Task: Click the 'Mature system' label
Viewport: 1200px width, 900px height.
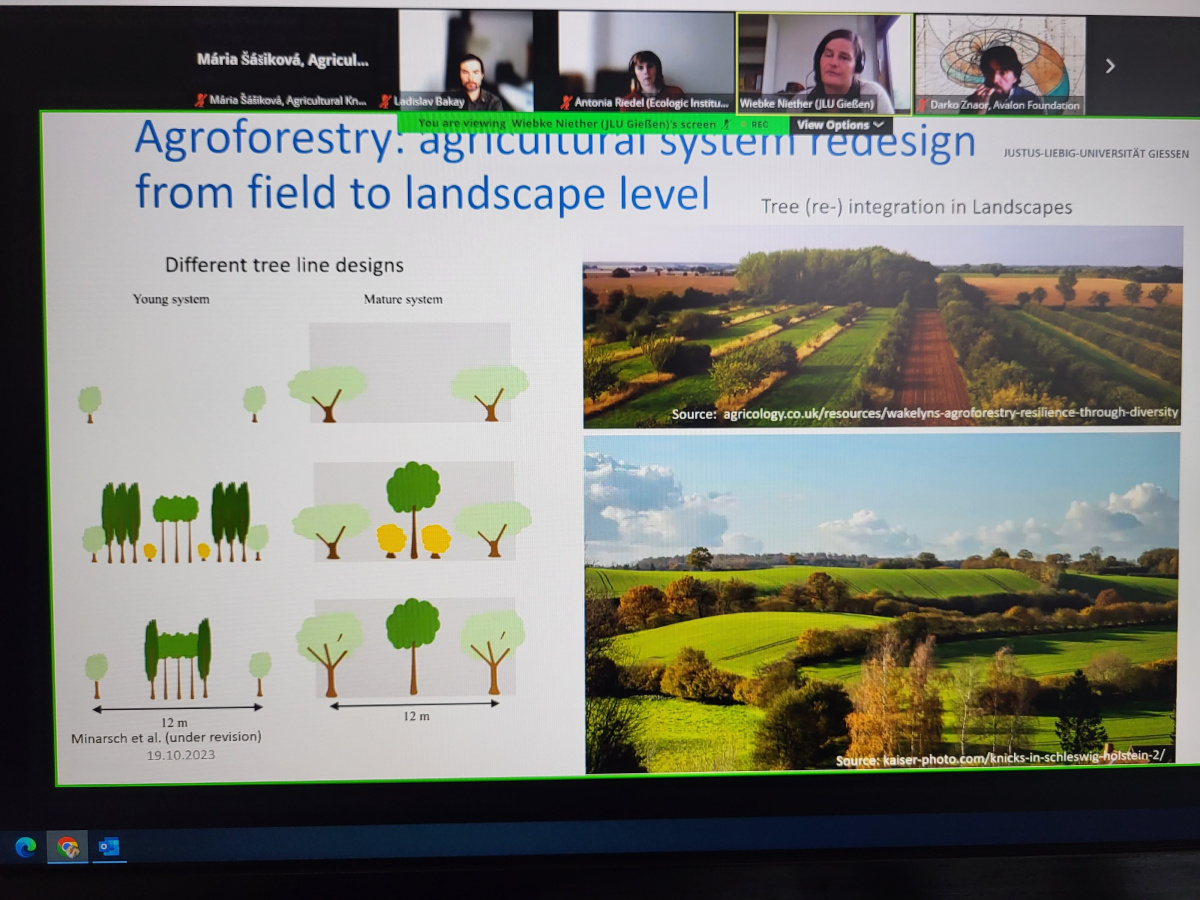Action: pos(402,299)
